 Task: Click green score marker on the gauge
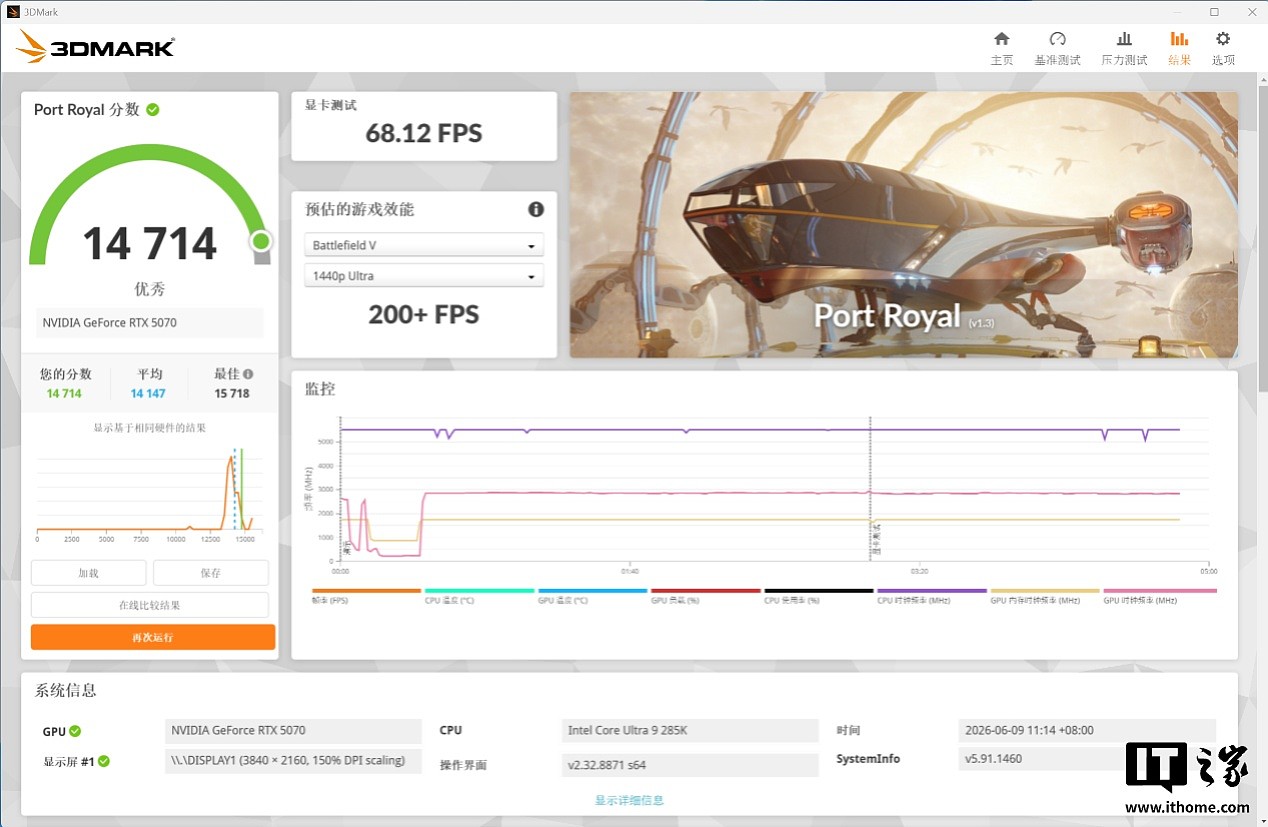coord(261,241)
